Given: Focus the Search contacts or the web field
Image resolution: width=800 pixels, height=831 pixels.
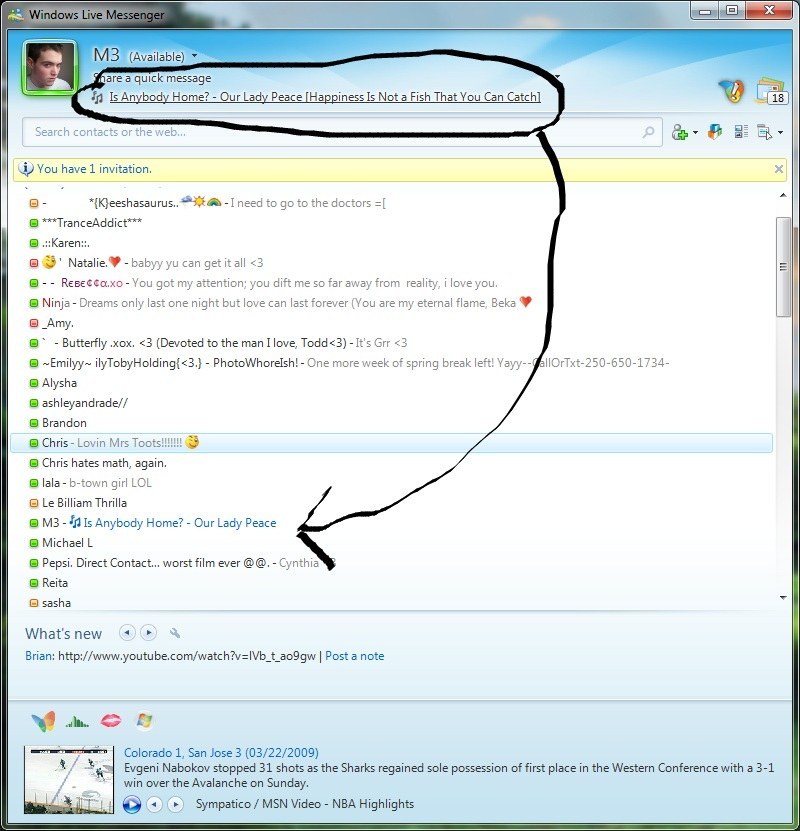Looking at the screenshot, I should click(x=342, y=132).
